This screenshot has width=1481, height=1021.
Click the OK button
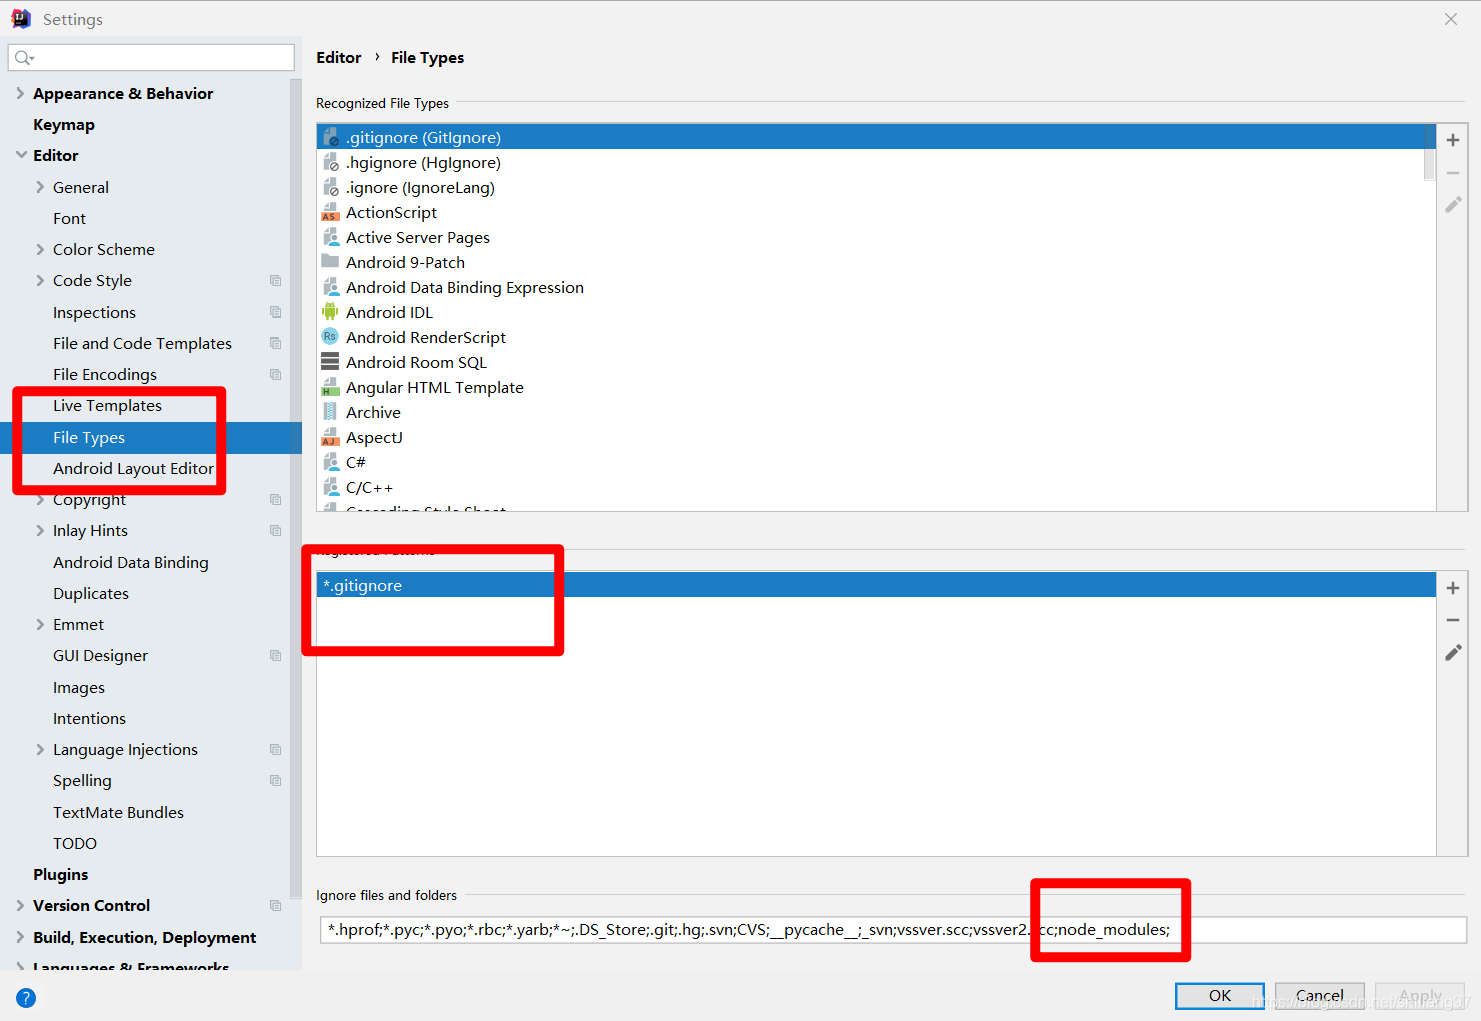[1220, 996]
